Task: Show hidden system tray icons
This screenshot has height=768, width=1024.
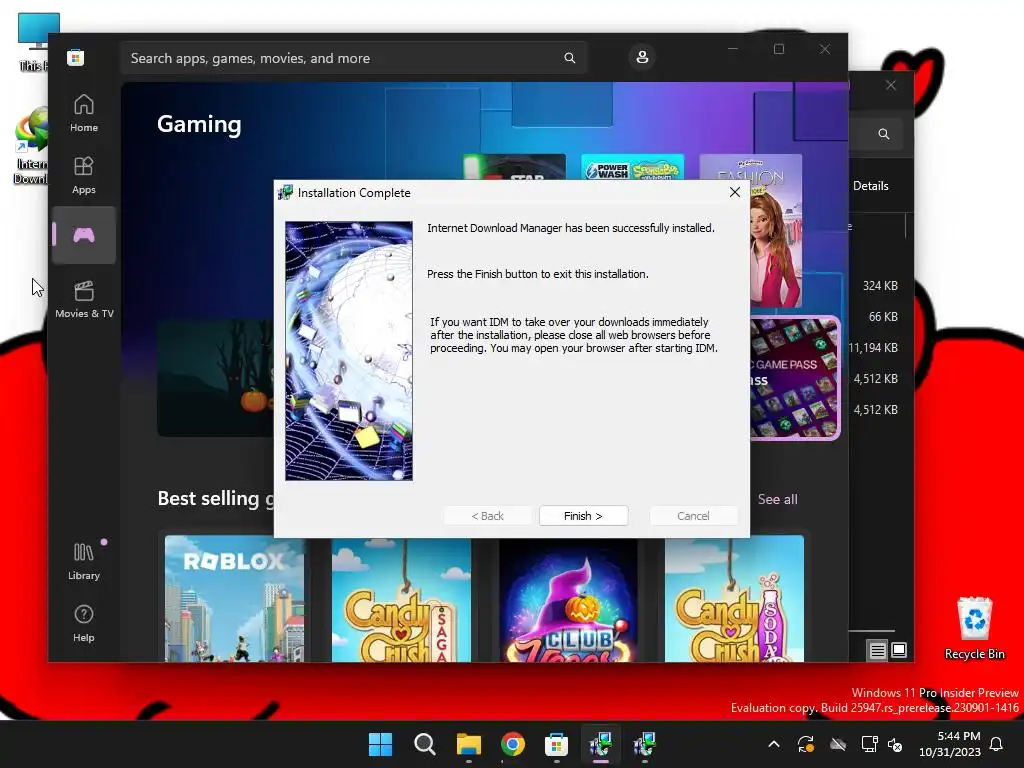Action: point(774,744)
